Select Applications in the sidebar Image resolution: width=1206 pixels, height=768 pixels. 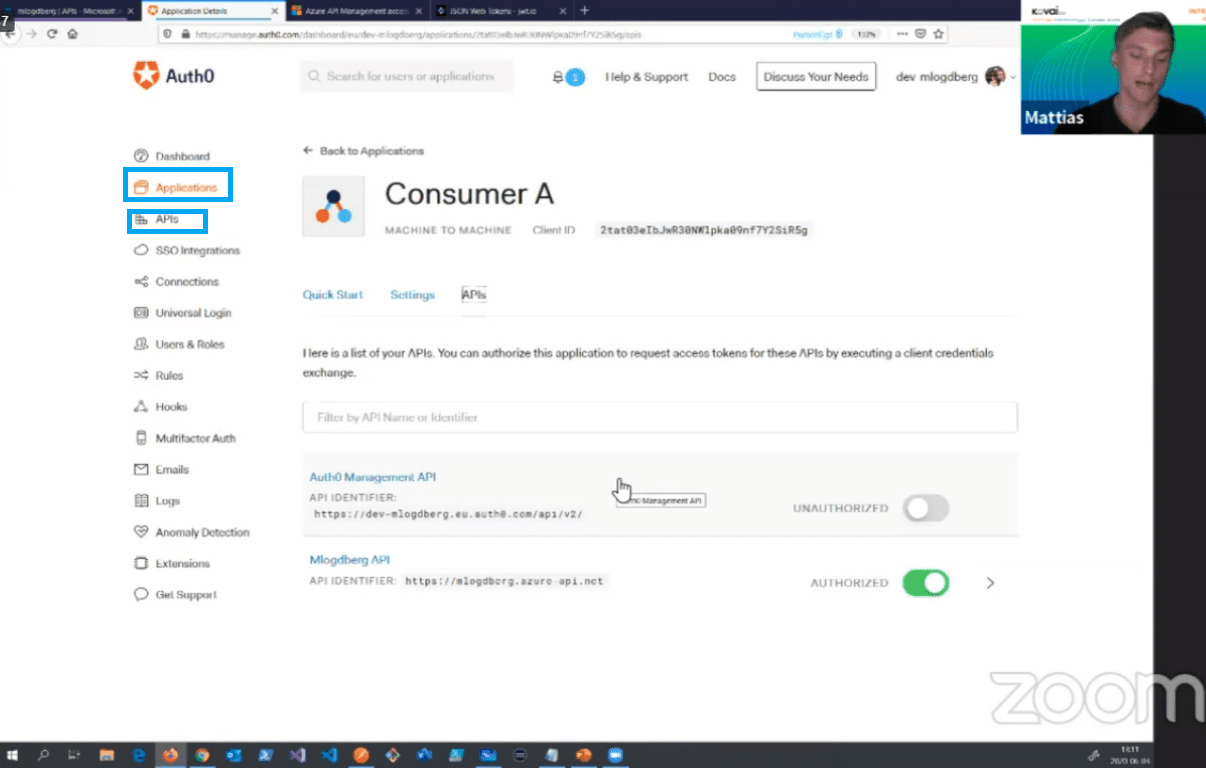[x=177, y=187]
